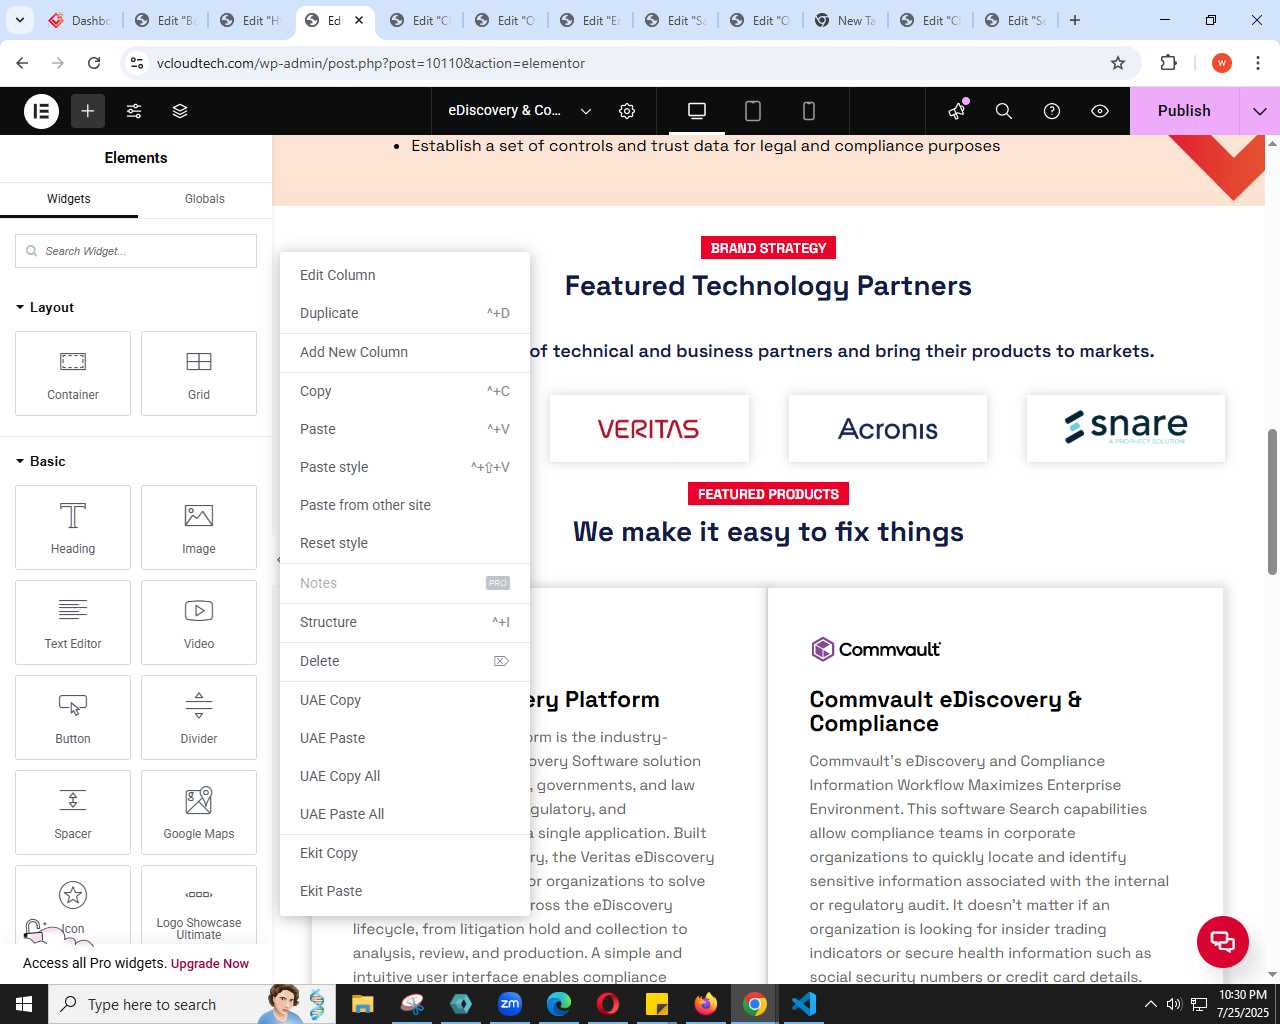Choose Copy in context menu

pyautogui.click(x=405, y=391)
